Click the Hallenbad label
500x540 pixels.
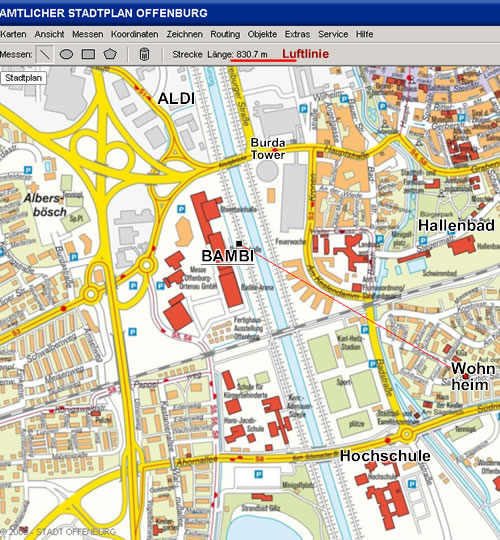(x=456, y=226)
